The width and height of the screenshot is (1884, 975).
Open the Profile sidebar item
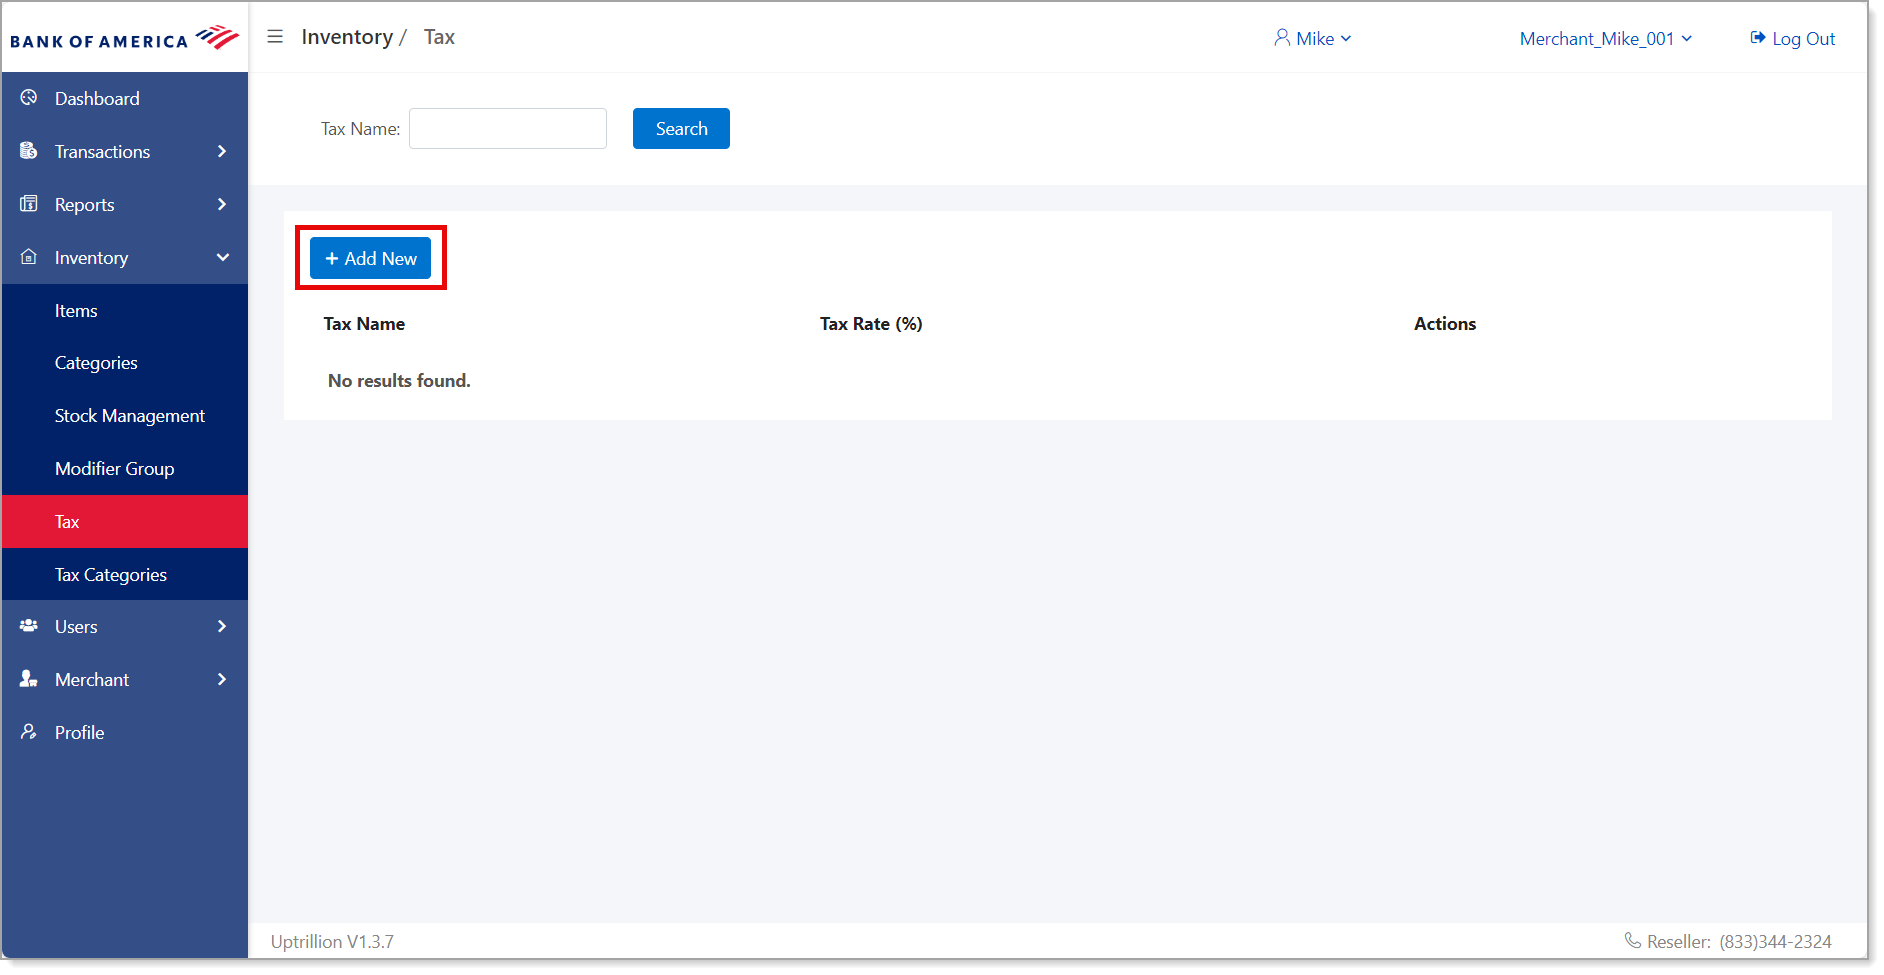point(125,732)
